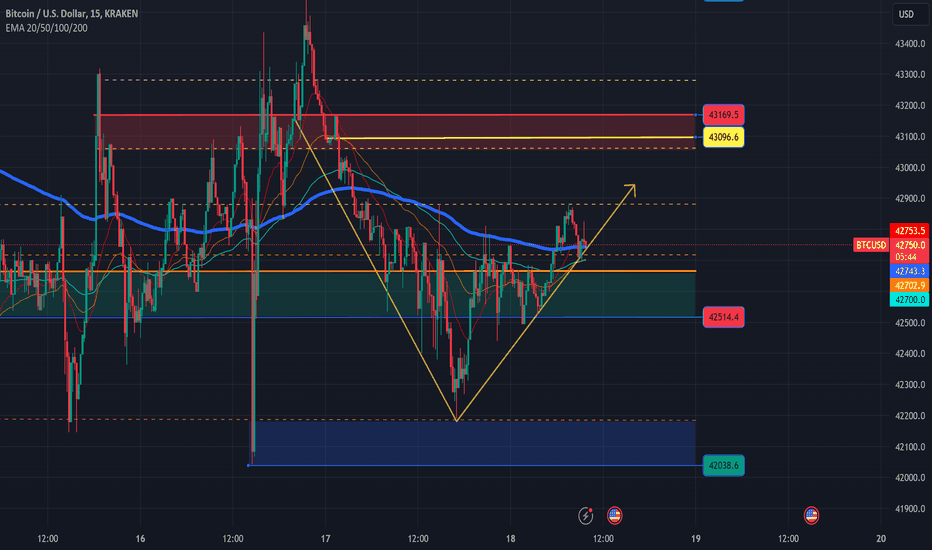The width and height of the screenshot is (932, 550).
Task: Open the USD currency selector
Action: click(909, 14)
